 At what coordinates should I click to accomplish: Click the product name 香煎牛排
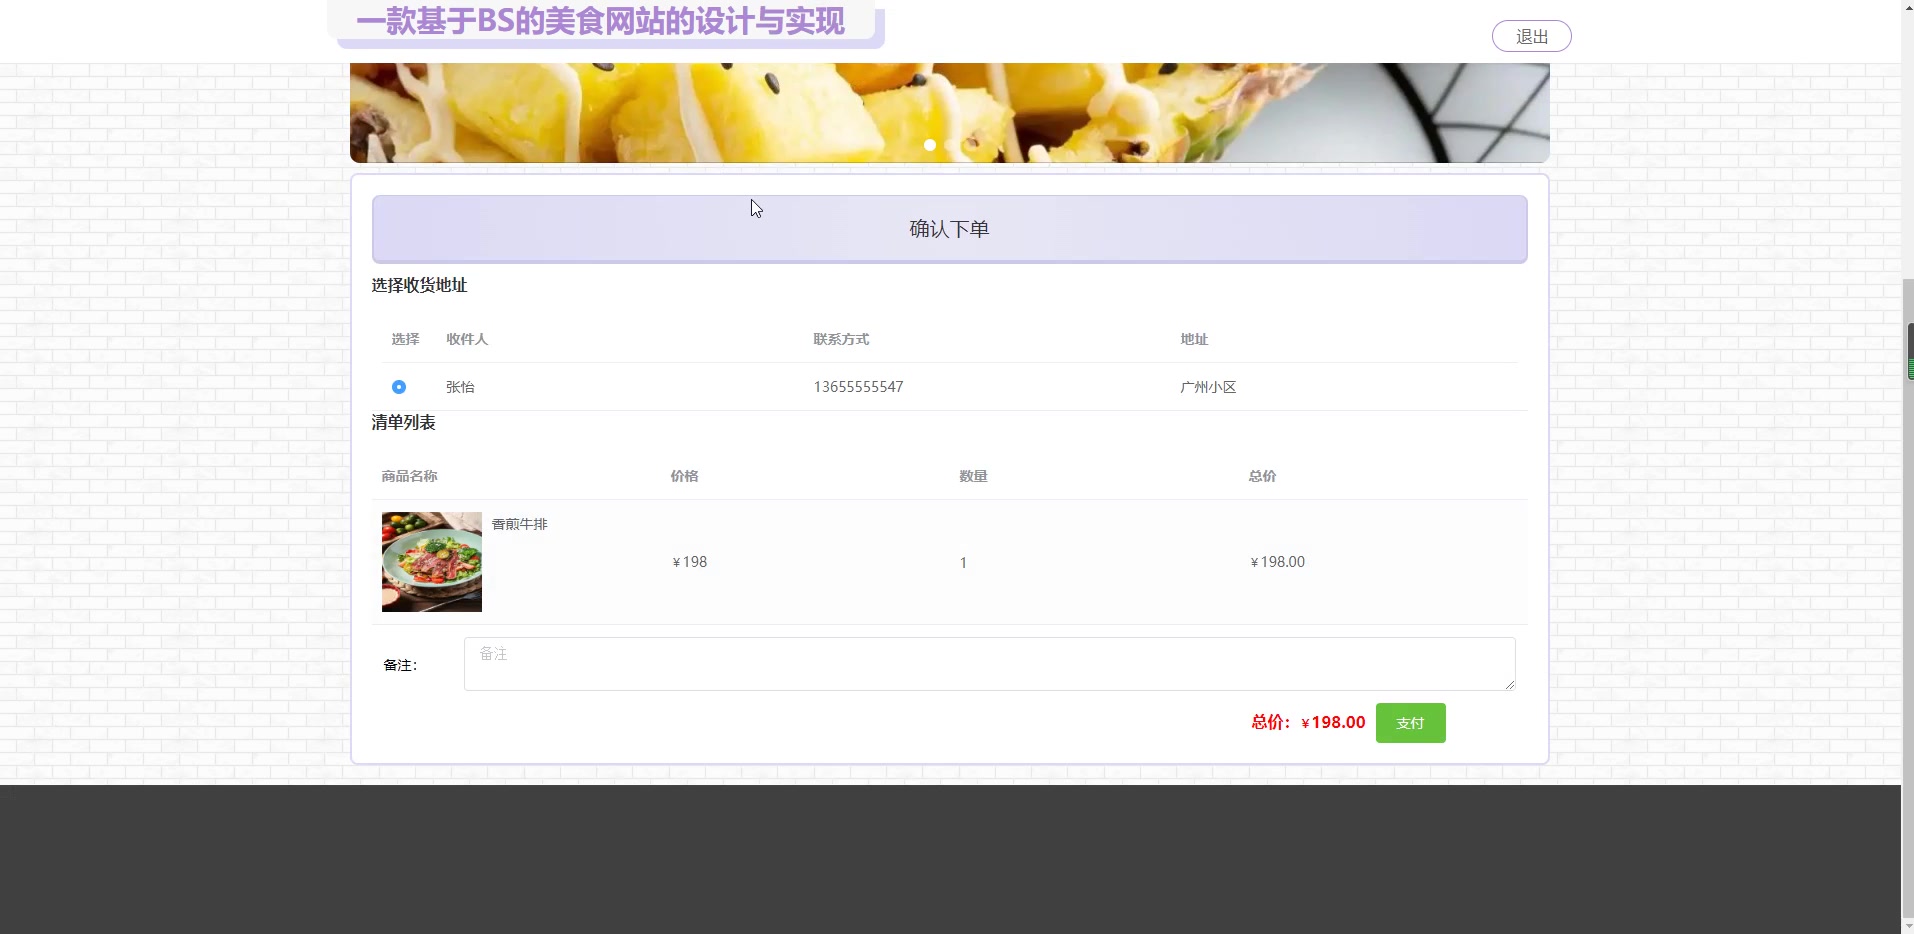pos(518,523)
